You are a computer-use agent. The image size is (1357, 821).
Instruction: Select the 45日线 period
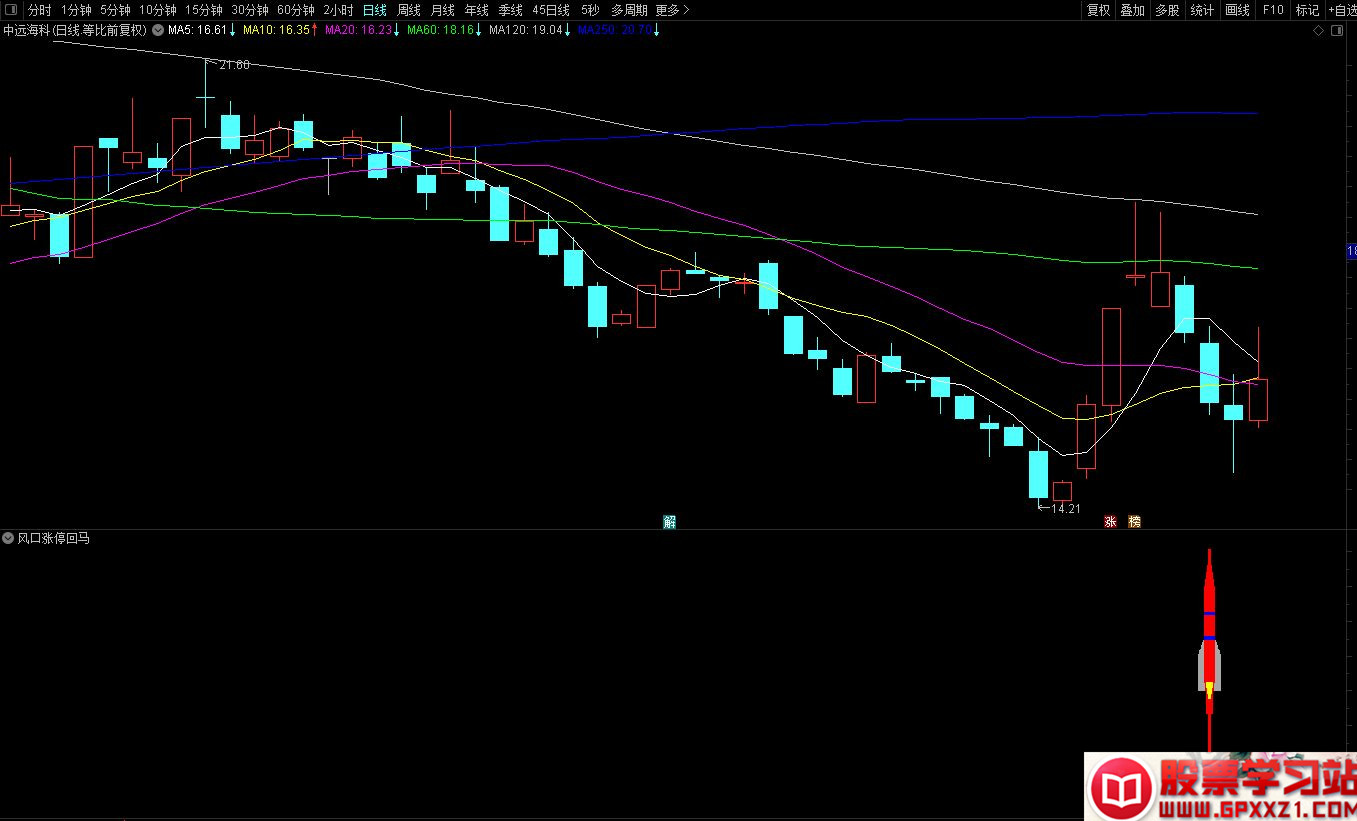pos(551,10)
